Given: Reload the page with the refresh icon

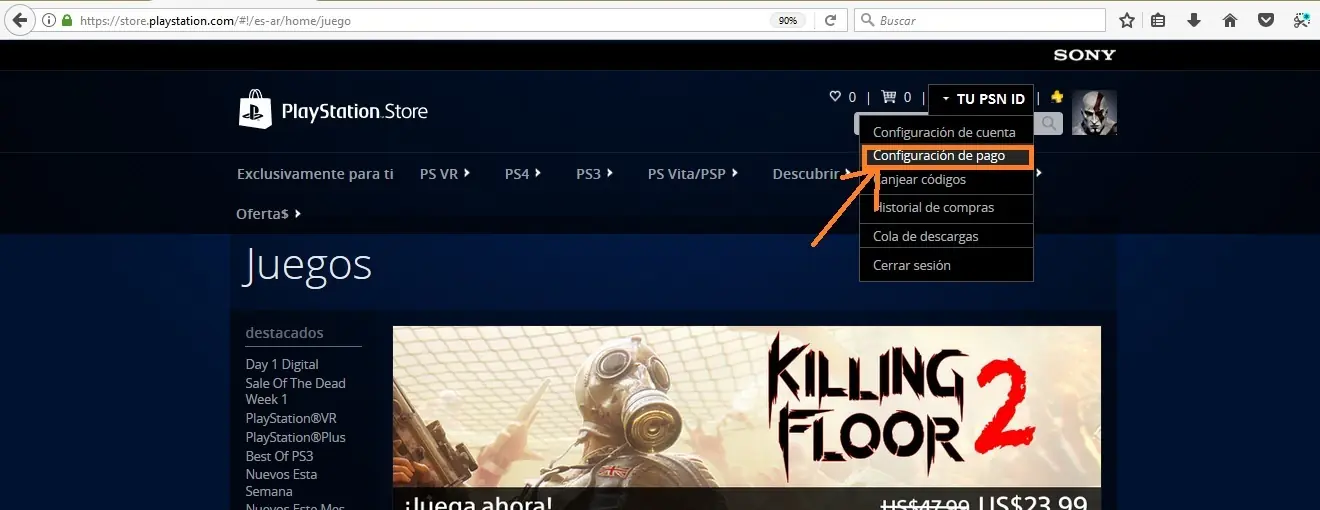Looking at the screenshot, I should pos(830,20).
